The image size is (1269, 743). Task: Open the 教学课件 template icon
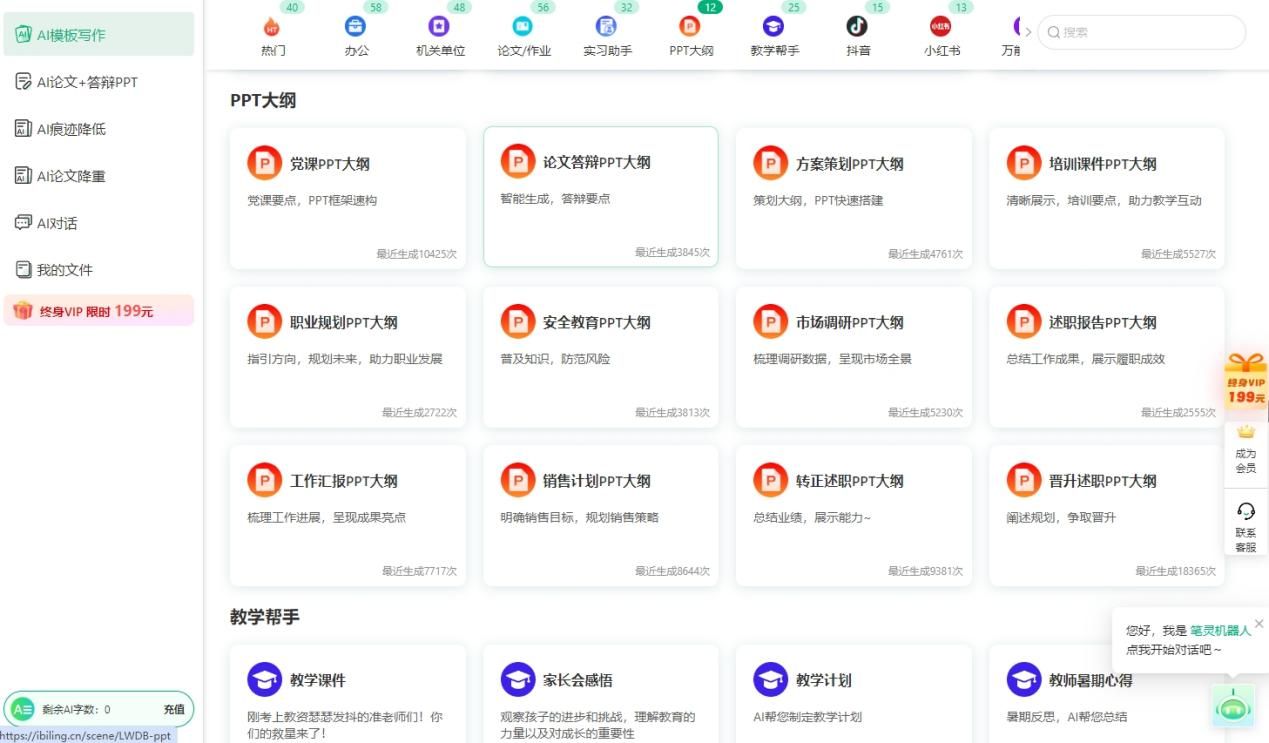click(264, 680)
